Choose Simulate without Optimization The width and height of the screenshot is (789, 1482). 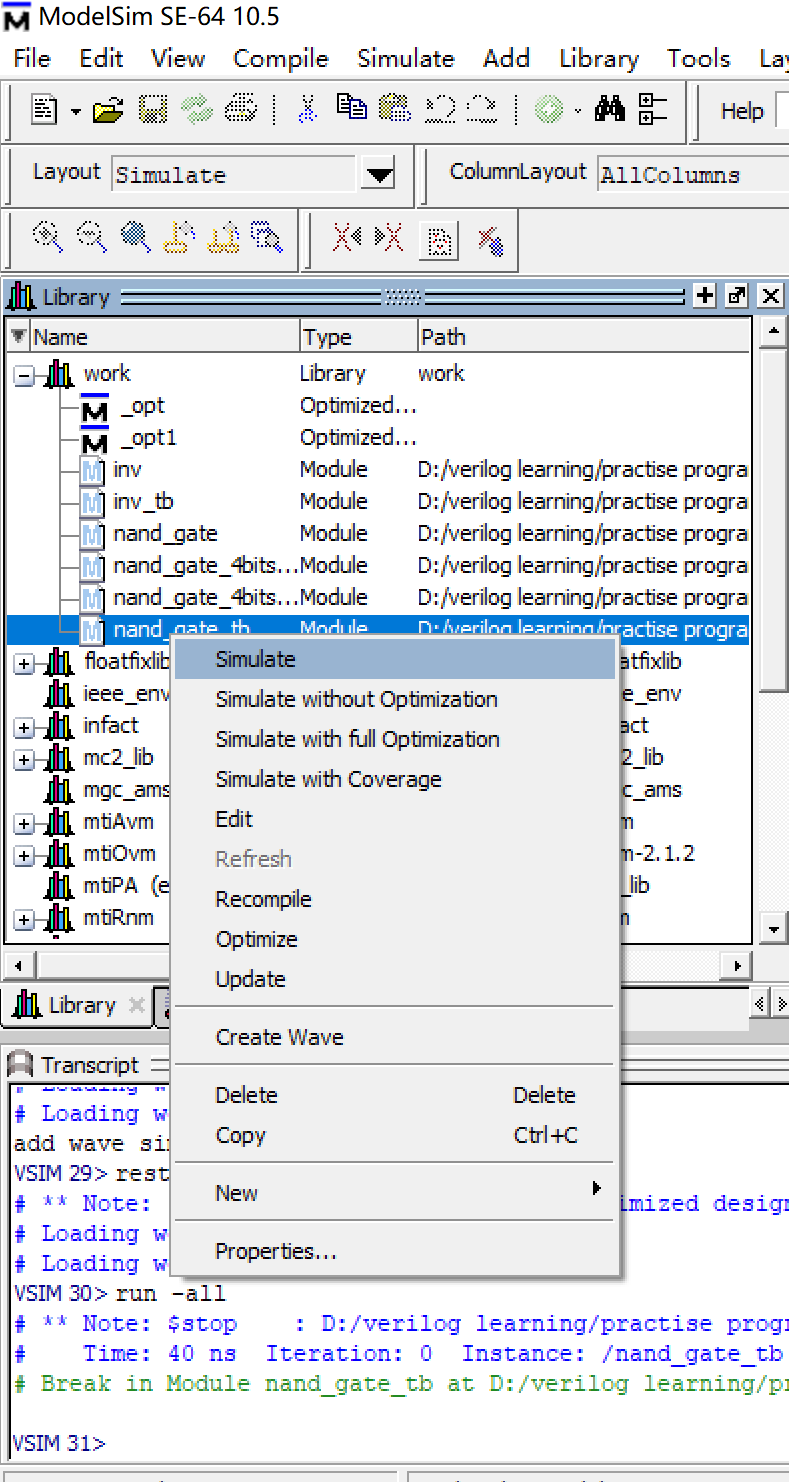(395, 699)
